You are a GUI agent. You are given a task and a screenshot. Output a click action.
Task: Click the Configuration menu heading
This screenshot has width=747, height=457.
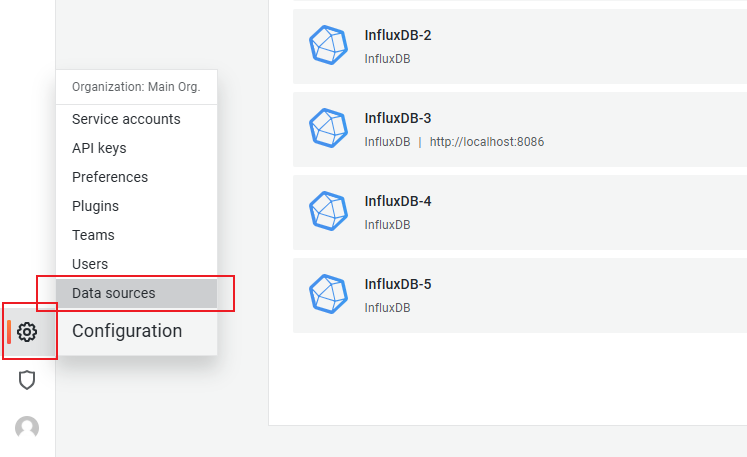[127, 331]
